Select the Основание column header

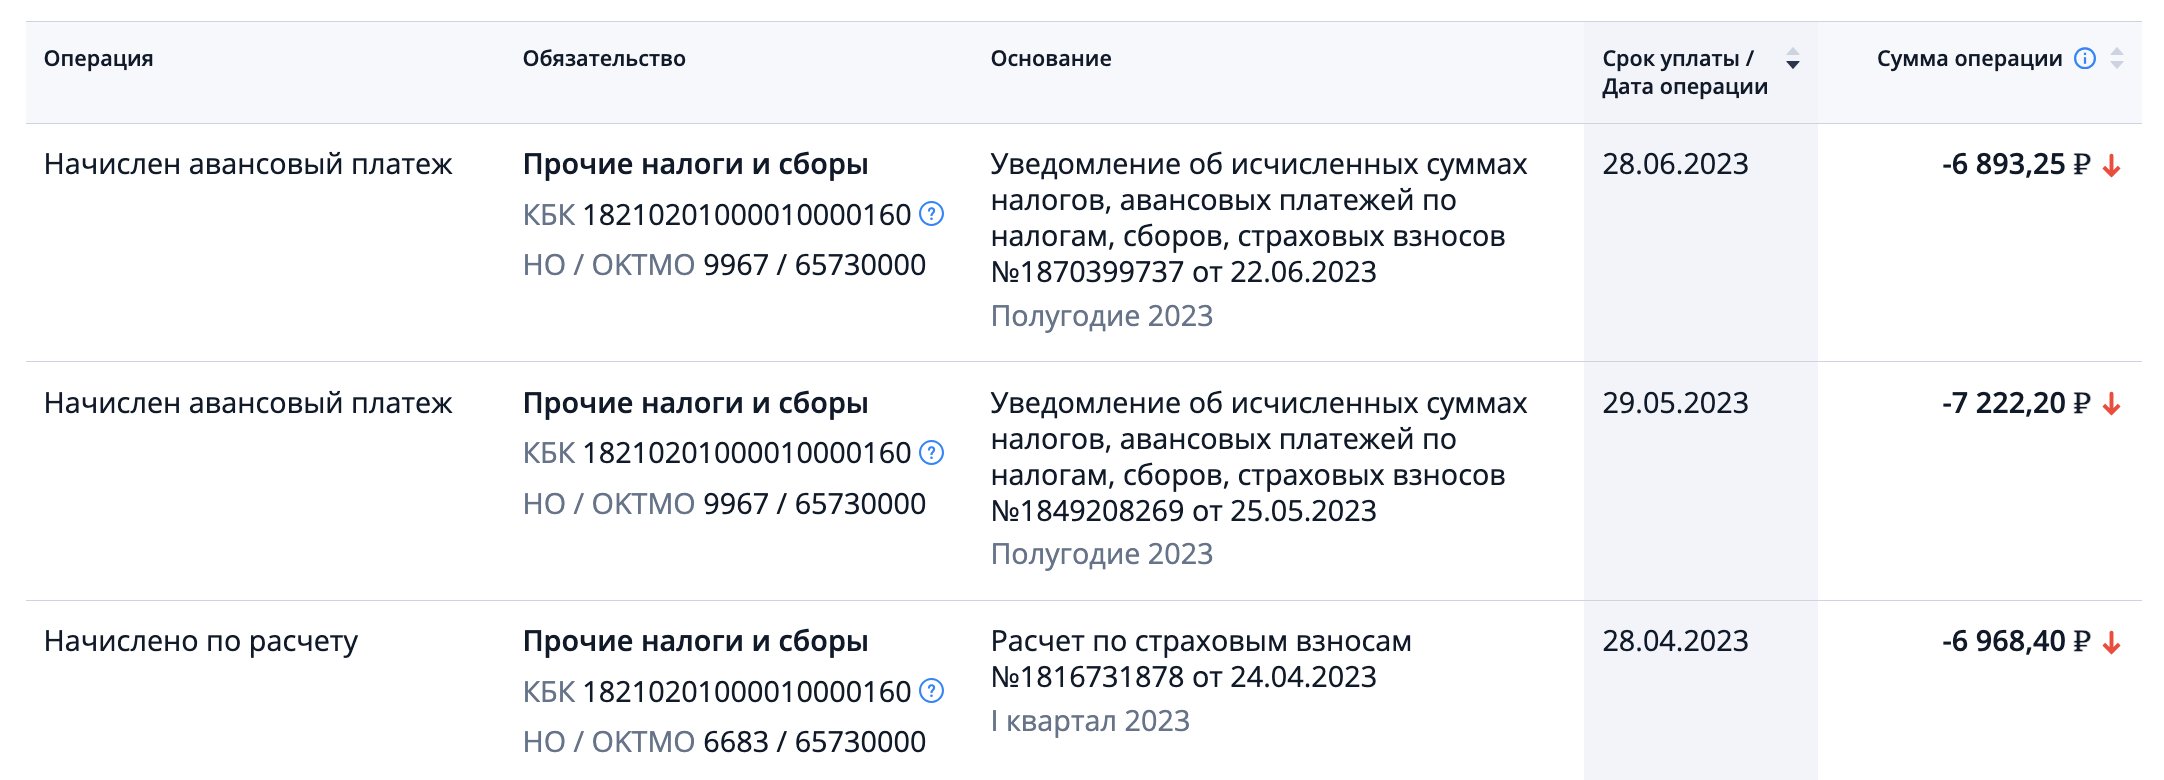click(1051, 59)
